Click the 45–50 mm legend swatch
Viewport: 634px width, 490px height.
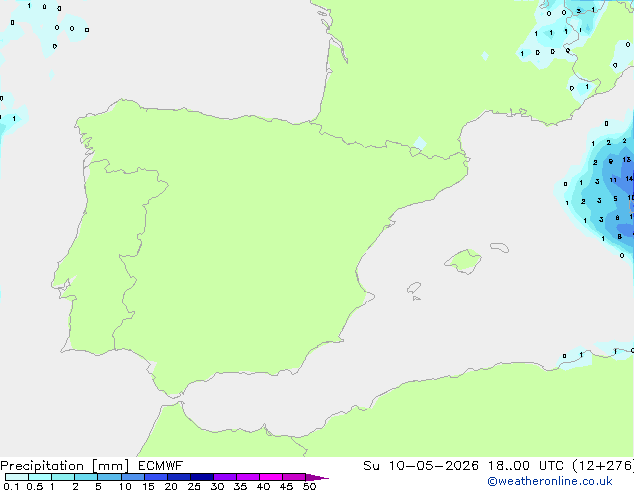(x=294, y=477)
